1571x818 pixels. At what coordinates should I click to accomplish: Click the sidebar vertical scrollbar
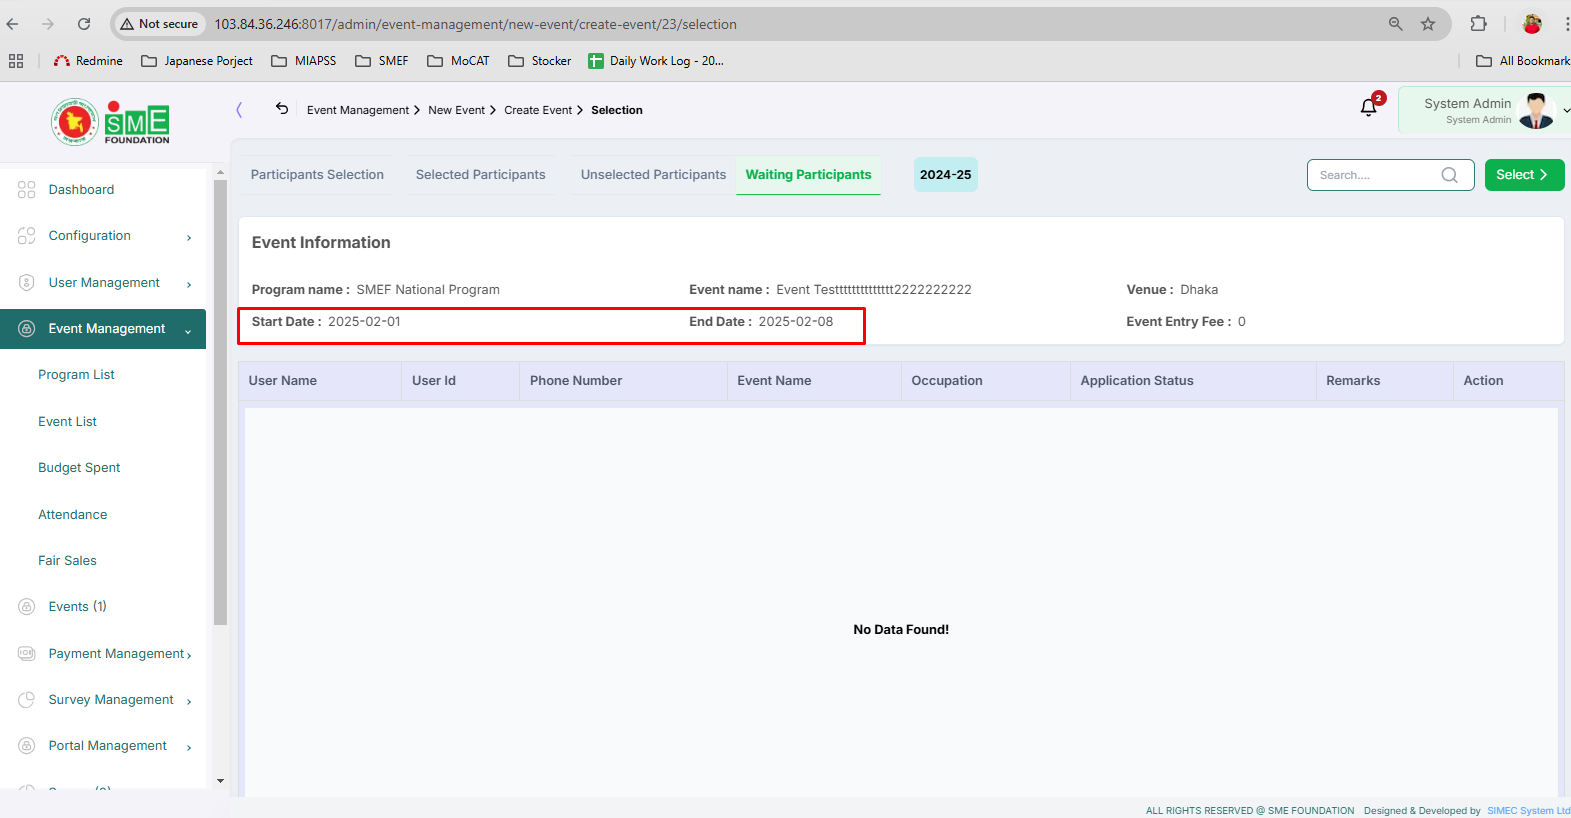coord(220,402)
